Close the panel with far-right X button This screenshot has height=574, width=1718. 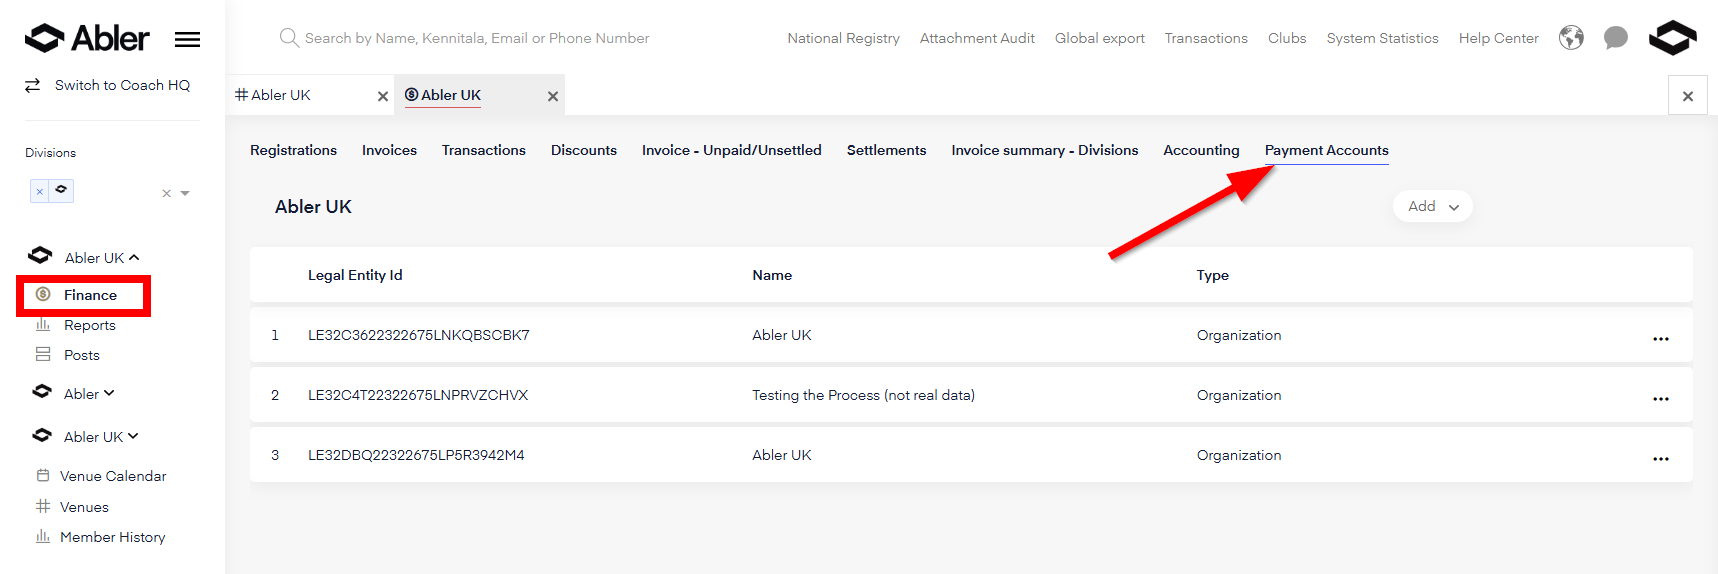point(1688,96)
